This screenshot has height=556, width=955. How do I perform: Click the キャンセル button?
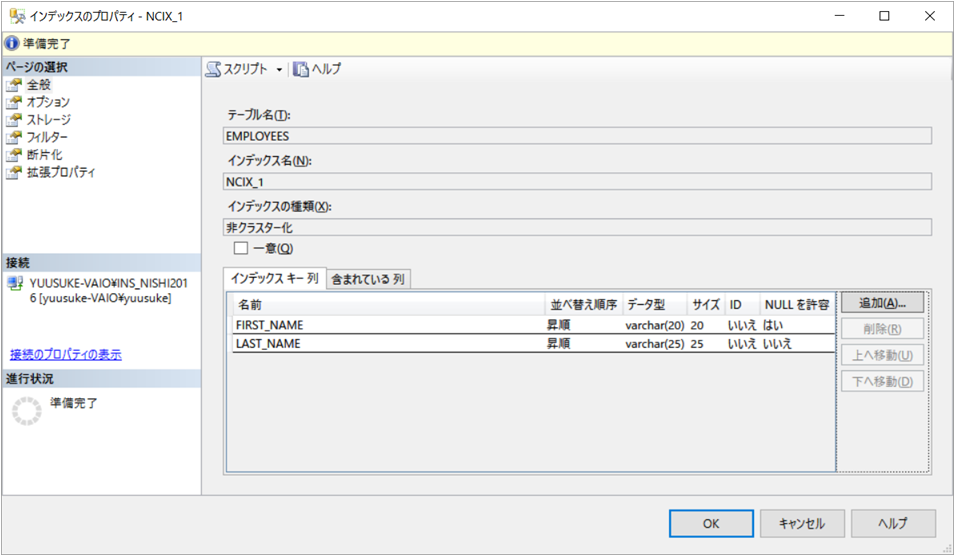pyautogui.click(x=802, y=524)
